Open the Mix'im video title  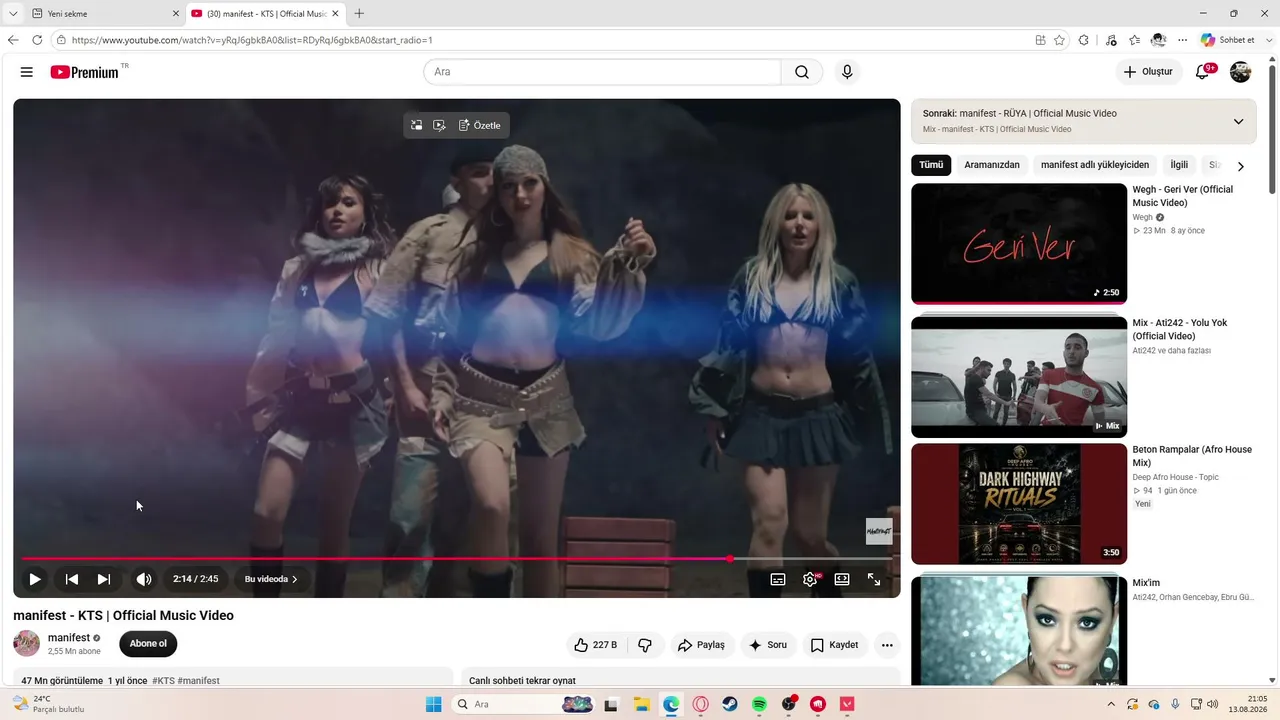tap(1146, 583)
